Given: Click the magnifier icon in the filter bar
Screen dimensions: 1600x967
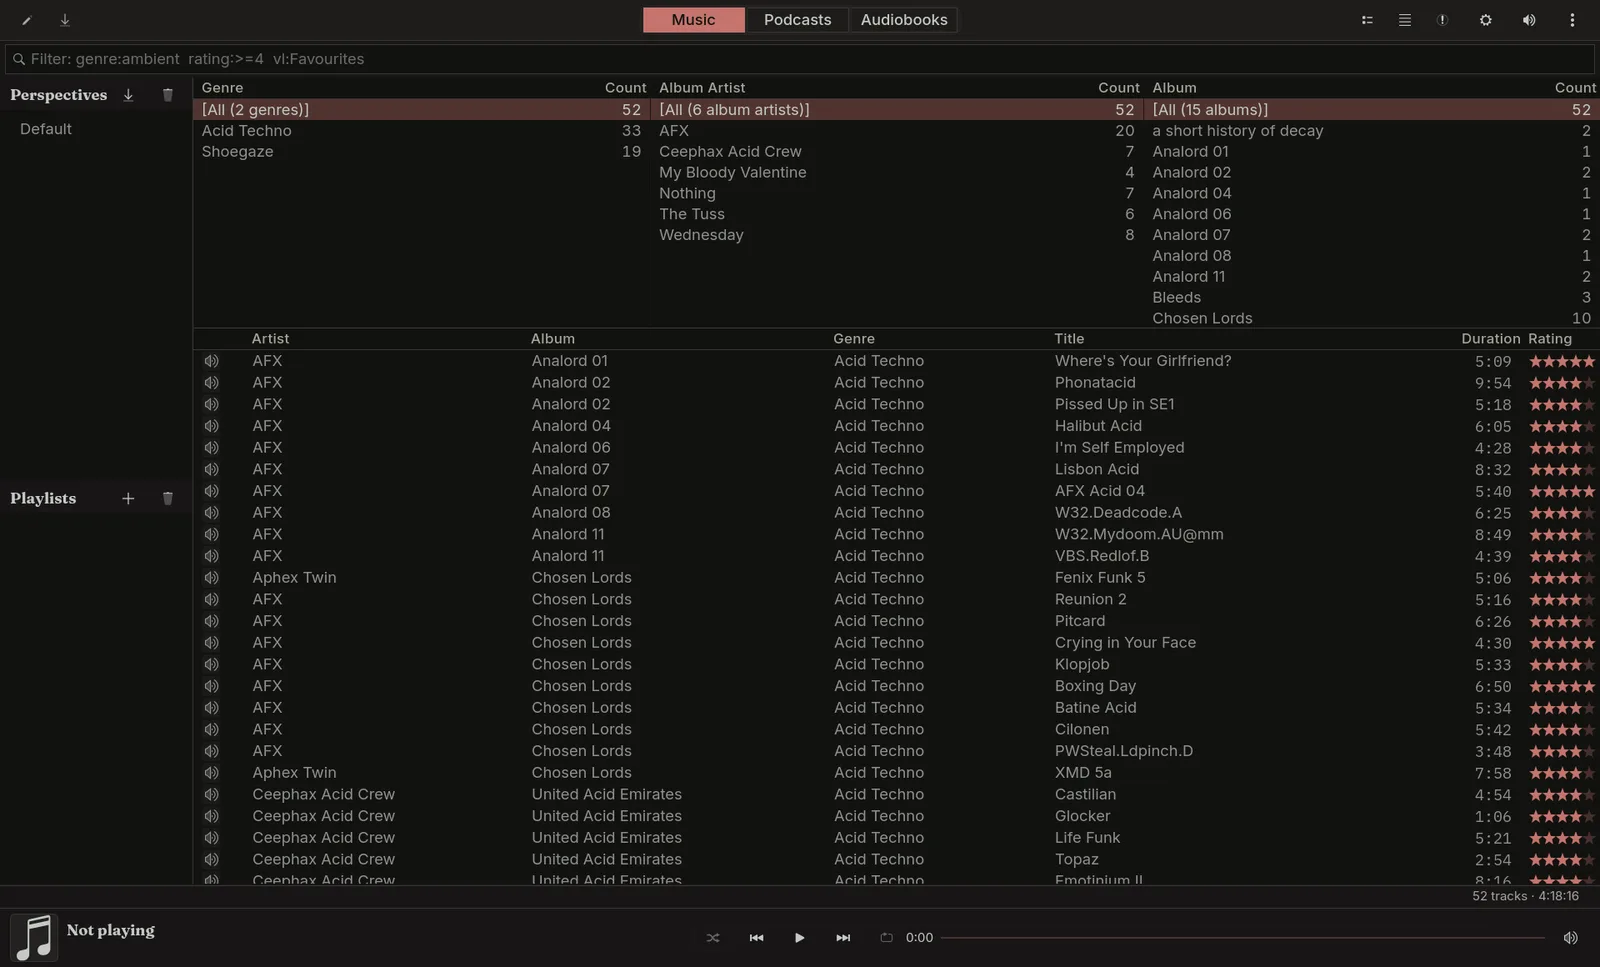Looking at the screenshot, I should (18, 59).
